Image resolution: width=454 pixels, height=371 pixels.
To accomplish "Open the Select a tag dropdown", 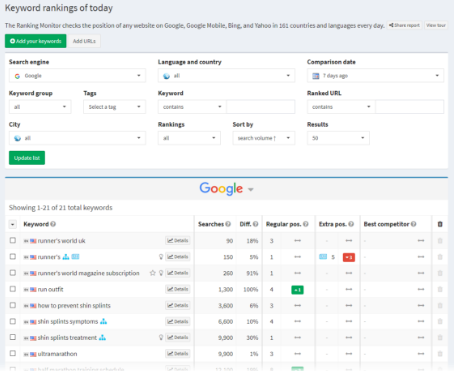I will coord(114,107).
